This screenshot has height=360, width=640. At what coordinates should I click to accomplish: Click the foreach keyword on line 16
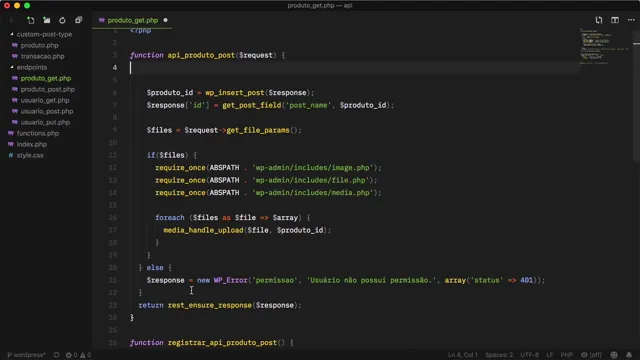(170, 218)
